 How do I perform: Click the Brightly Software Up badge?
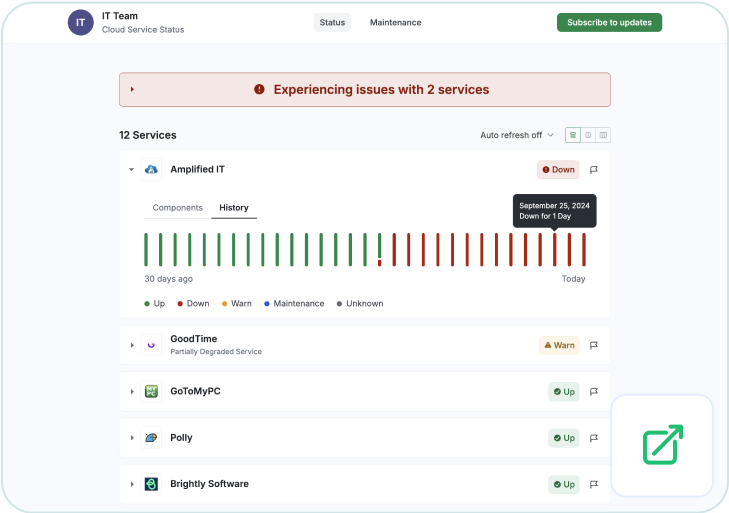[564, 484]
